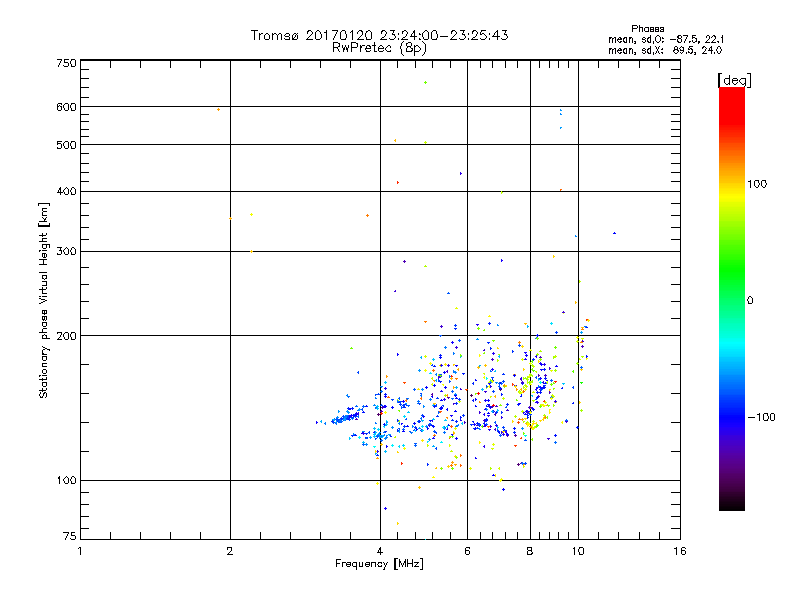Click the 'Frequency [MHz]' axis label
The height and width of the screenshot is (600, 800).
tap(379, 564)
